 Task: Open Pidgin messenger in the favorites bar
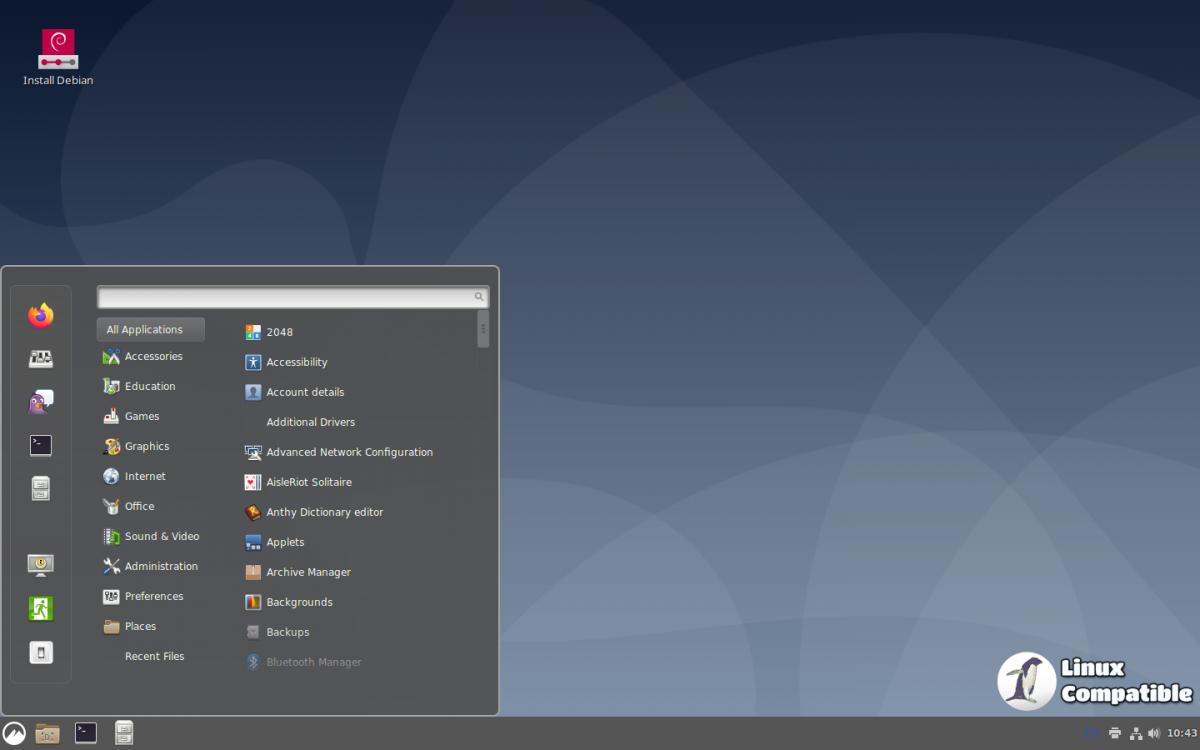[41, 402]
